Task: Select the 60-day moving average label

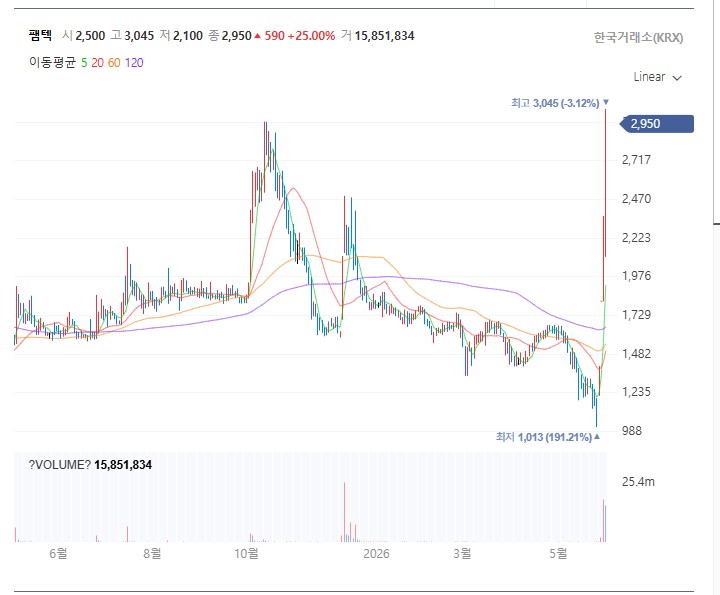Action: pos(114,63)
